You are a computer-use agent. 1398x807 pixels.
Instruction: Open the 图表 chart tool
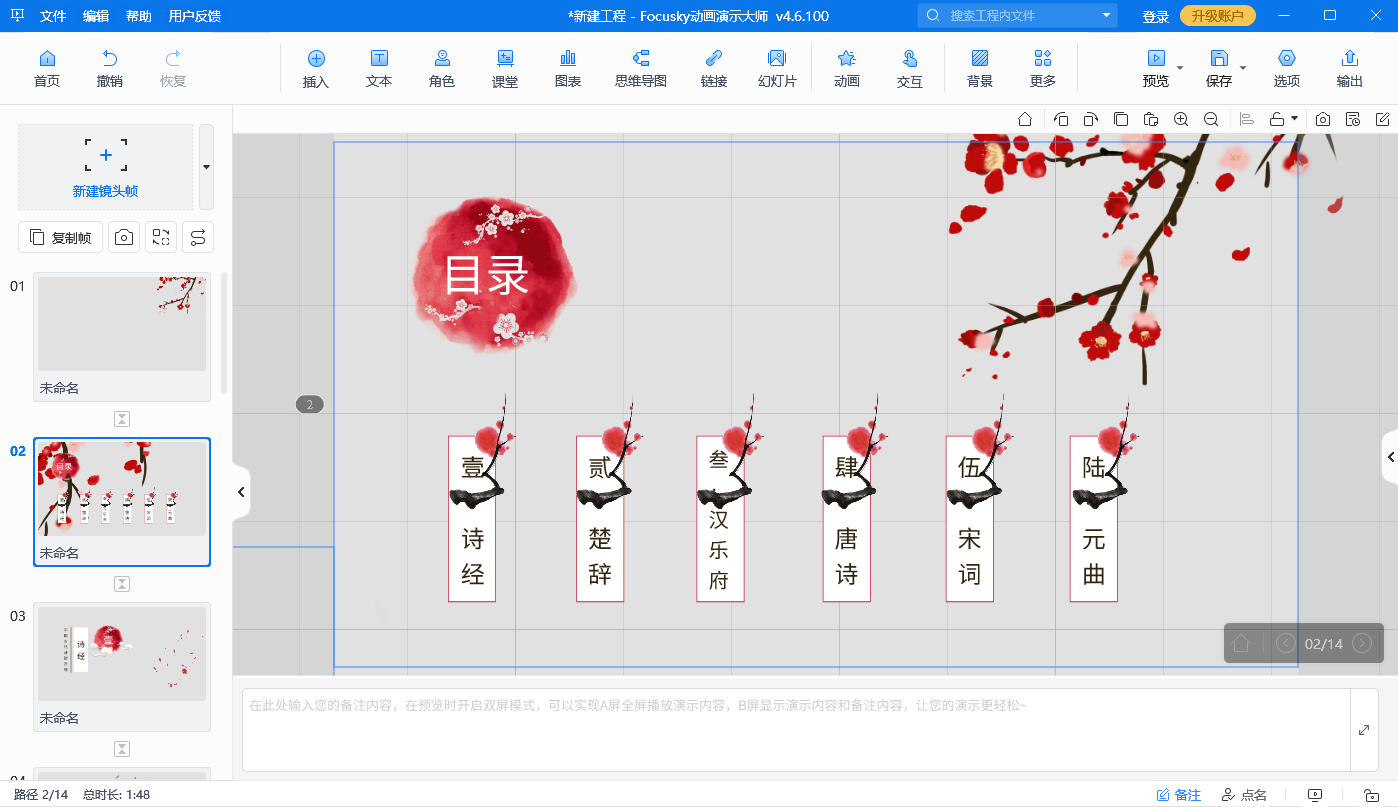[x=568, y=69]
